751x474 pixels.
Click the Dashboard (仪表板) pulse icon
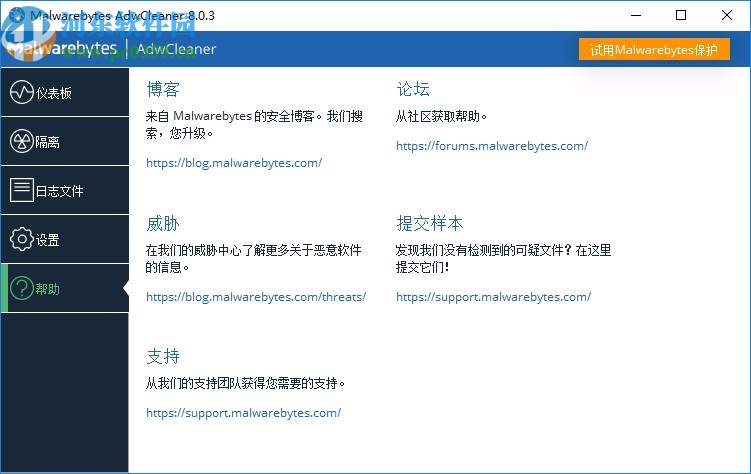[x=22, y=92]
